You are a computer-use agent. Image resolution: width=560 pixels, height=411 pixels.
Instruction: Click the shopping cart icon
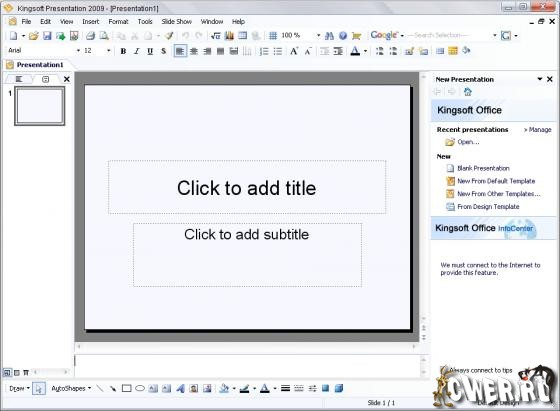[x=356, y=36]
